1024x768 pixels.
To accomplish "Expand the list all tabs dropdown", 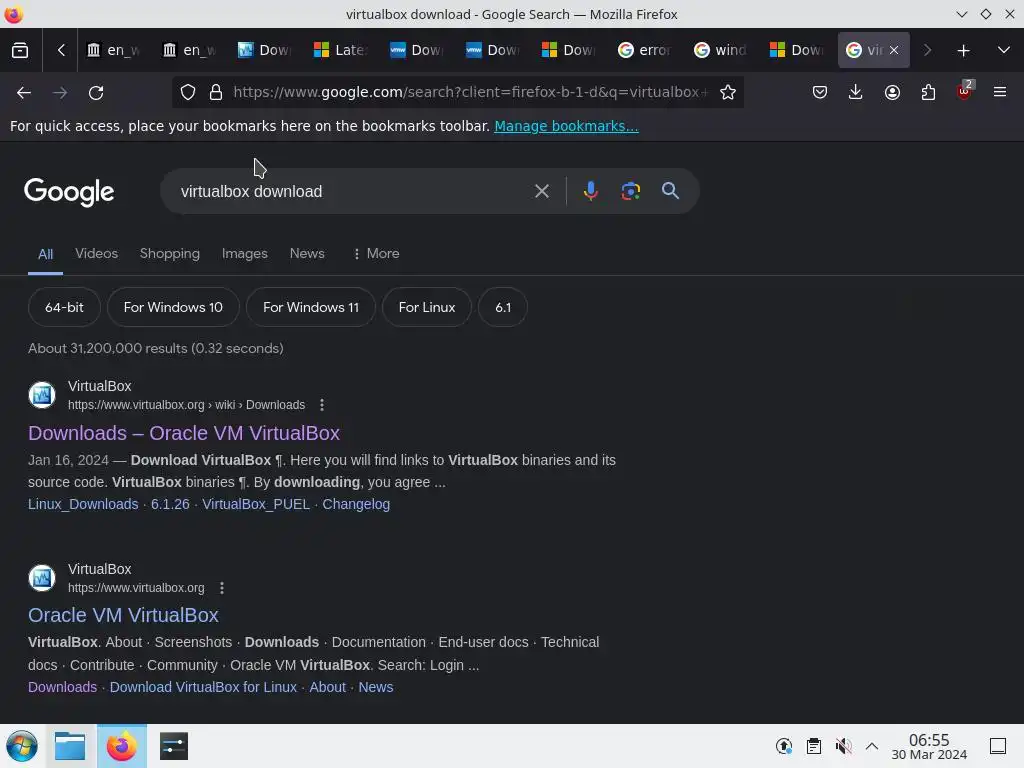I will point(1004,50).
